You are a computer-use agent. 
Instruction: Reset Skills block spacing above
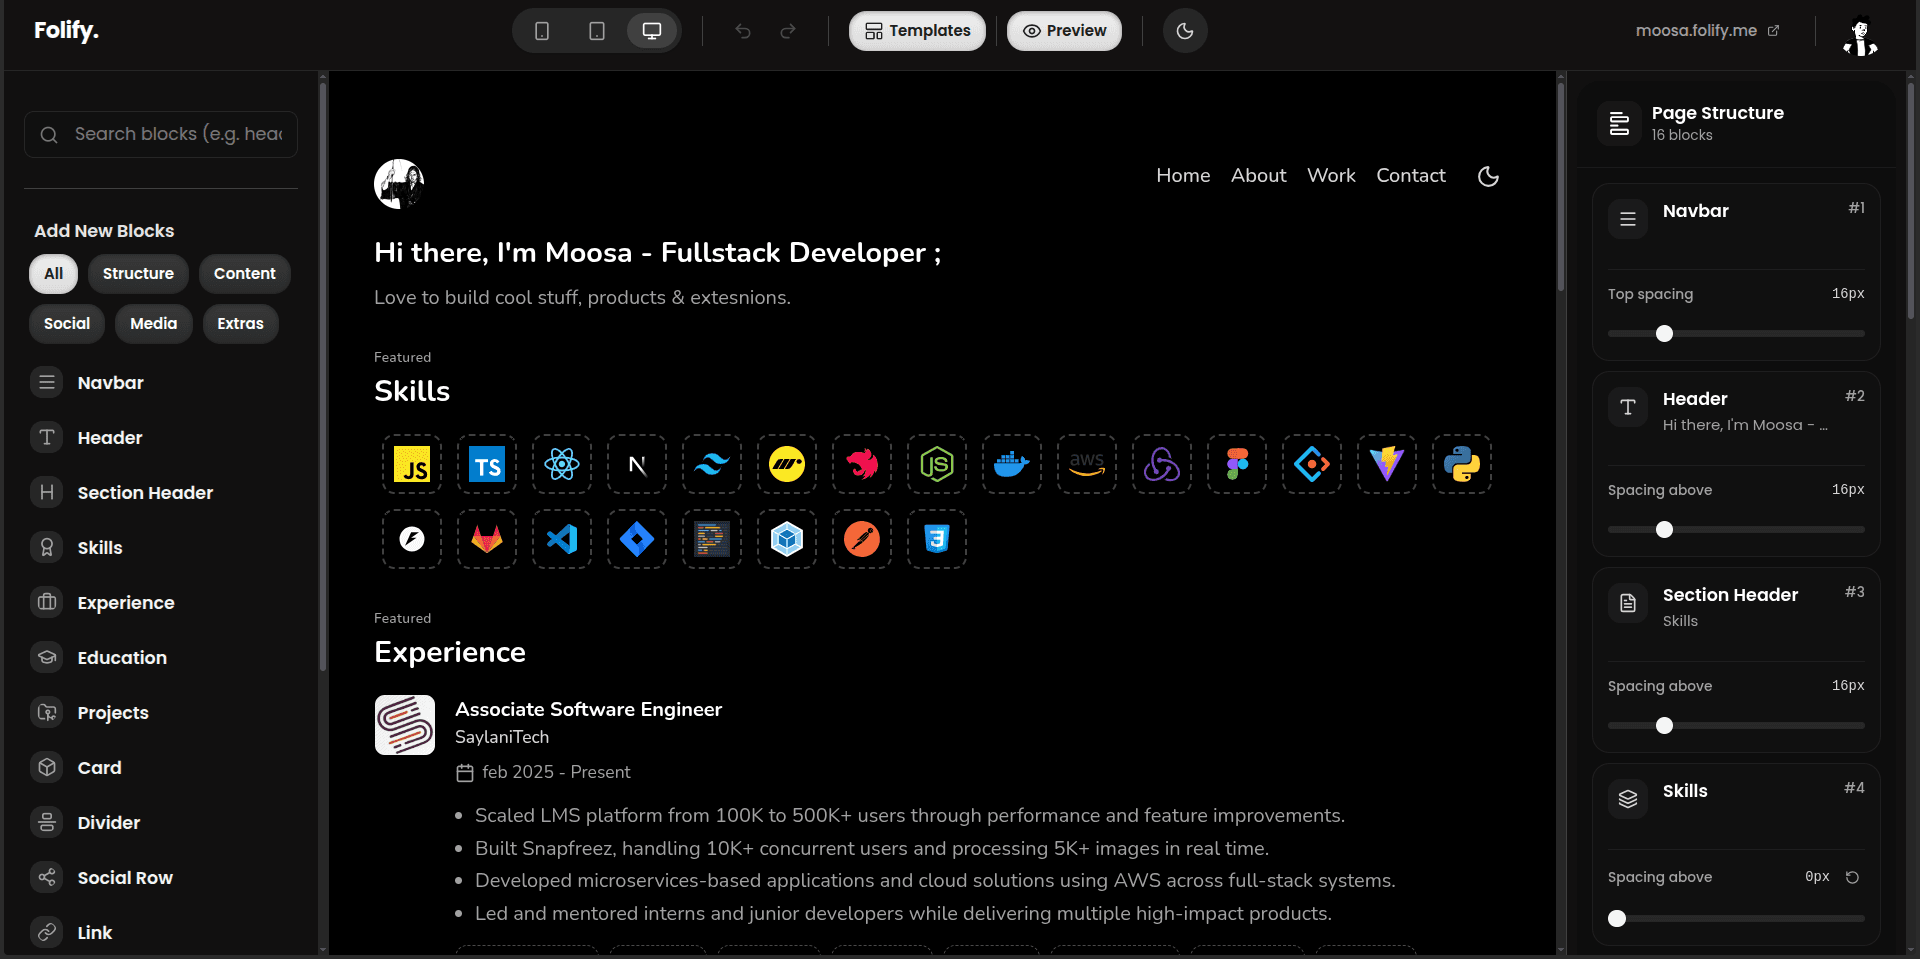(1852, 877)
